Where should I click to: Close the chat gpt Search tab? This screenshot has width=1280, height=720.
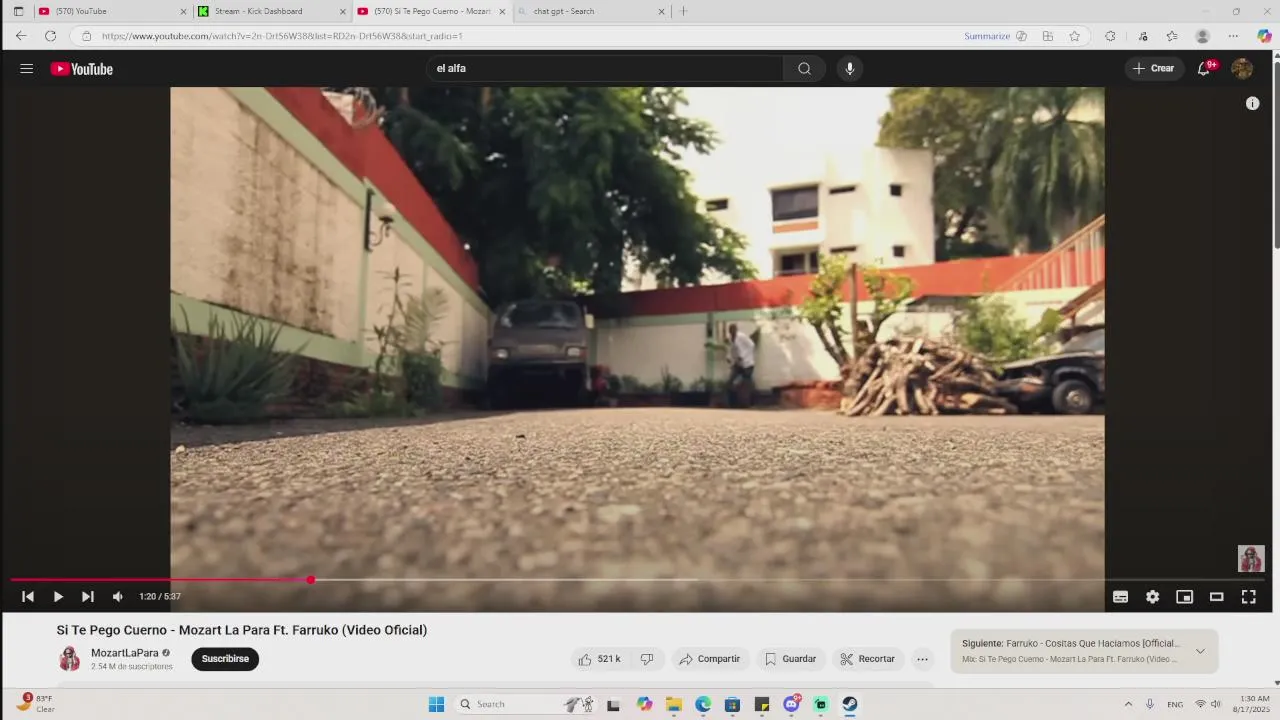pos(661,12)
